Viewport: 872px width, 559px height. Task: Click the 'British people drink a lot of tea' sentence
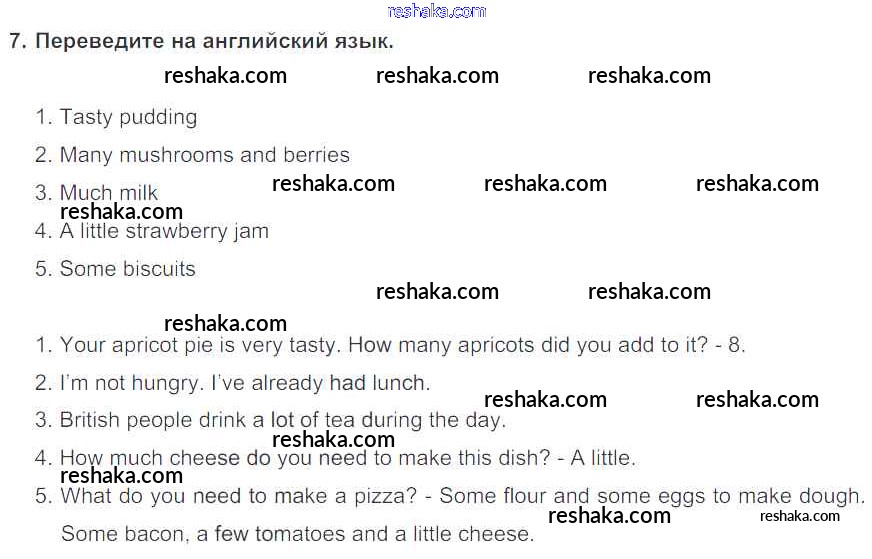283,421
